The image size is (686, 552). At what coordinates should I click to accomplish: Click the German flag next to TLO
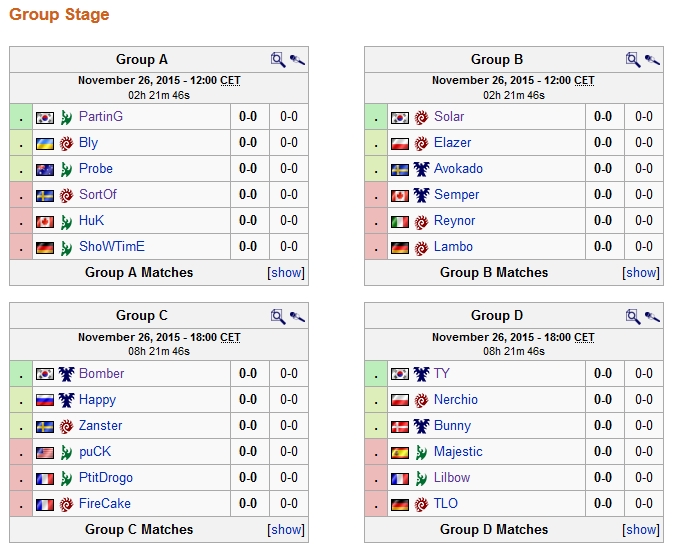coord(400,504)
